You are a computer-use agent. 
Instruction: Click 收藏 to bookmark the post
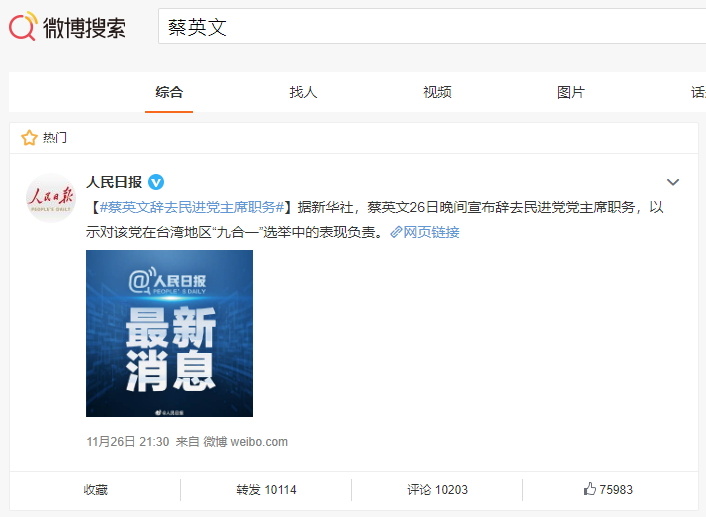coord(95,490)
